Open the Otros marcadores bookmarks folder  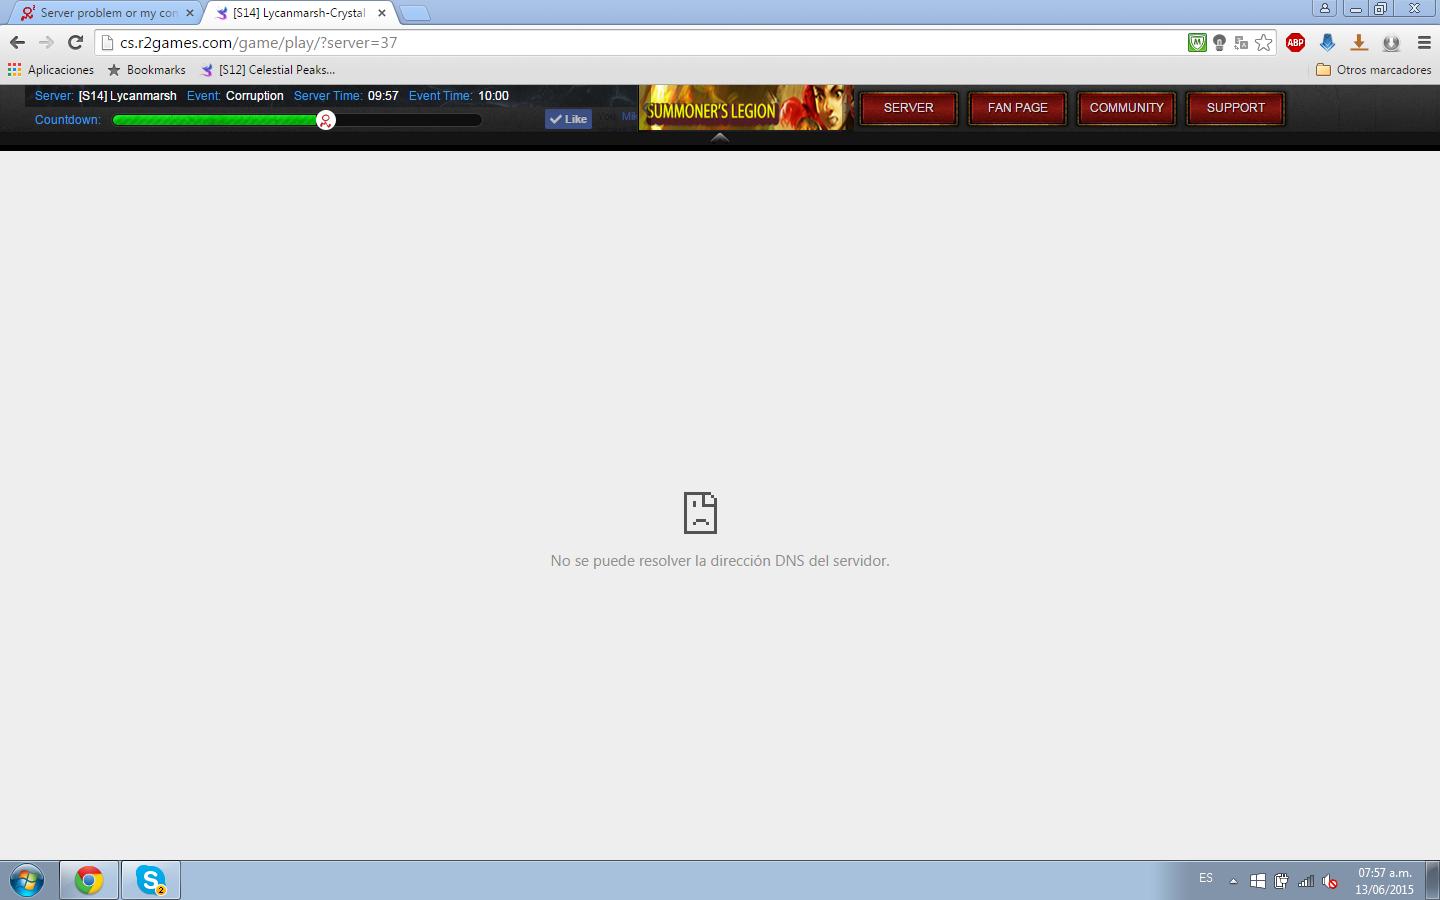click(x=1373, y=70)
